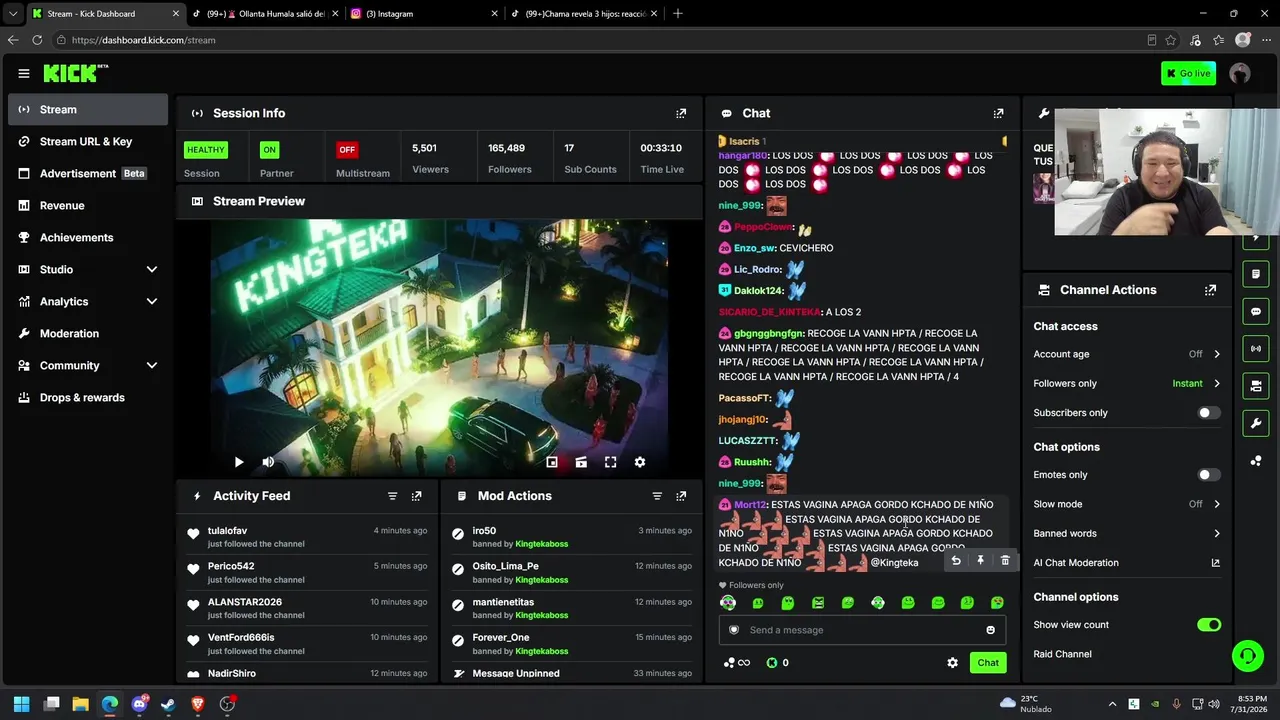Pop out the Activity Feed panel
Image resolution: width=1280 pixels, height=720 pixels.
tap(416, 496)
